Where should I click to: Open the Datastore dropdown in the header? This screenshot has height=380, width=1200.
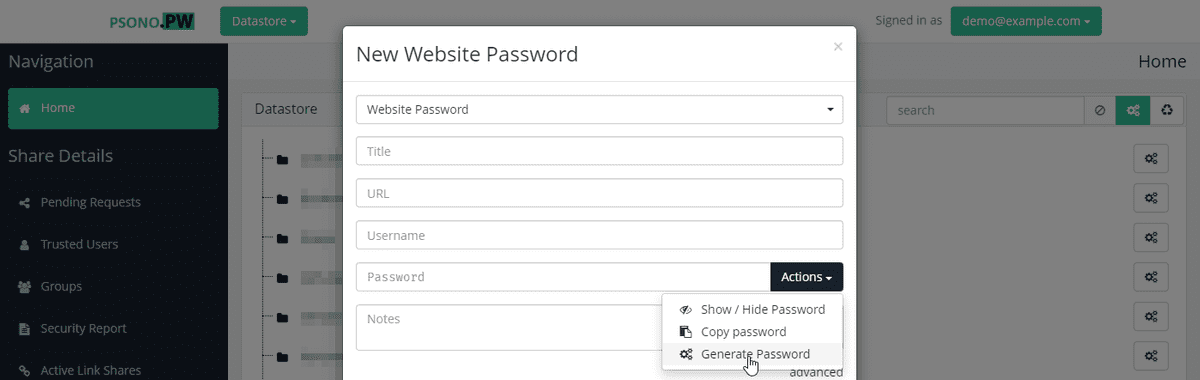pyautogui.click(x=264, y=21)
